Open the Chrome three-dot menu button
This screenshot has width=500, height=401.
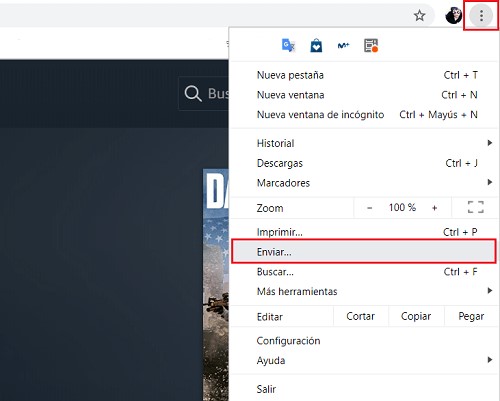coord(481,15)
